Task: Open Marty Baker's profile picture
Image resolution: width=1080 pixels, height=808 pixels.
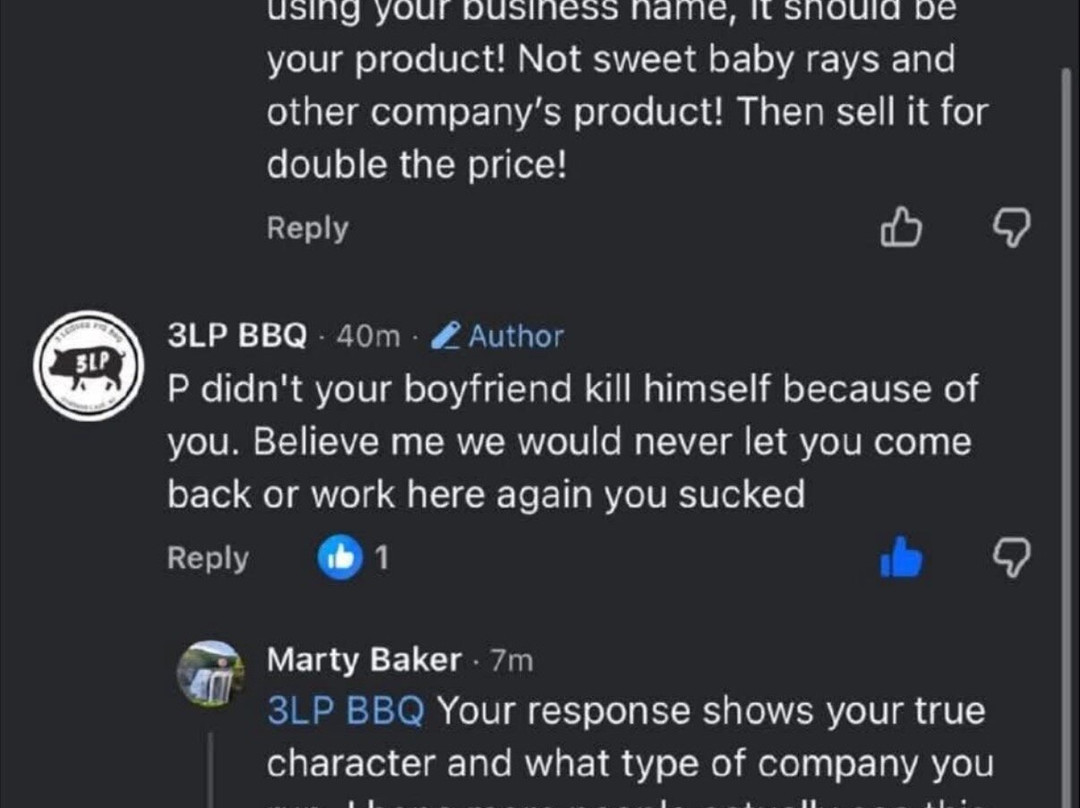Action: click(210, 673)
